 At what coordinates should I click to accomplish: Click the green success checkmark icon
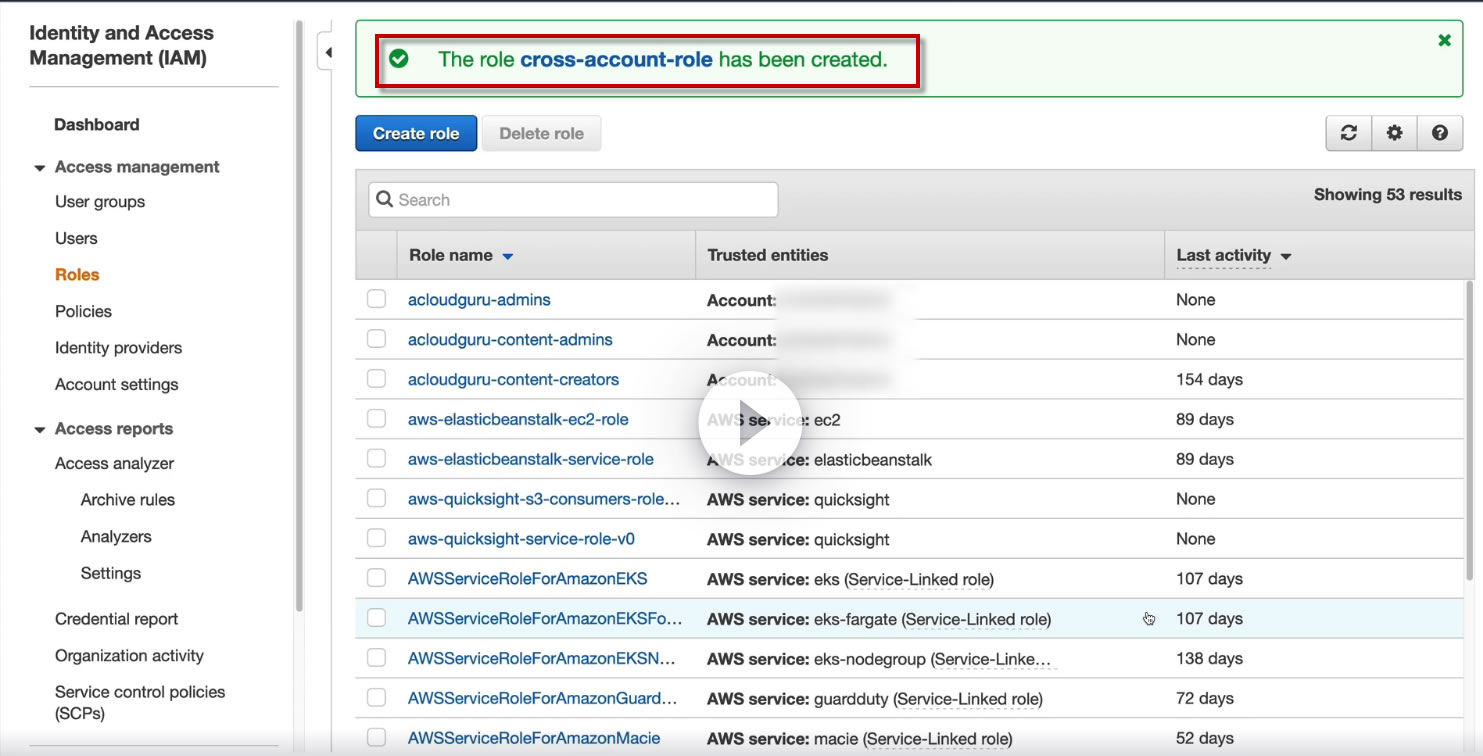399,59
